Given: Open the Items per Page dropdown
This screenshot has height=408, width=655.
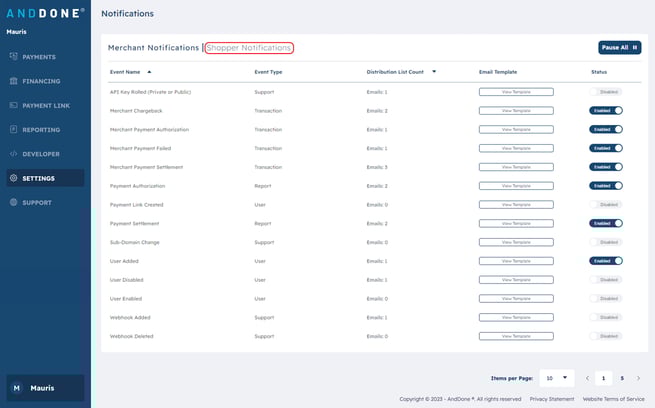Looking at the screenshot, I should coord(556,379).
